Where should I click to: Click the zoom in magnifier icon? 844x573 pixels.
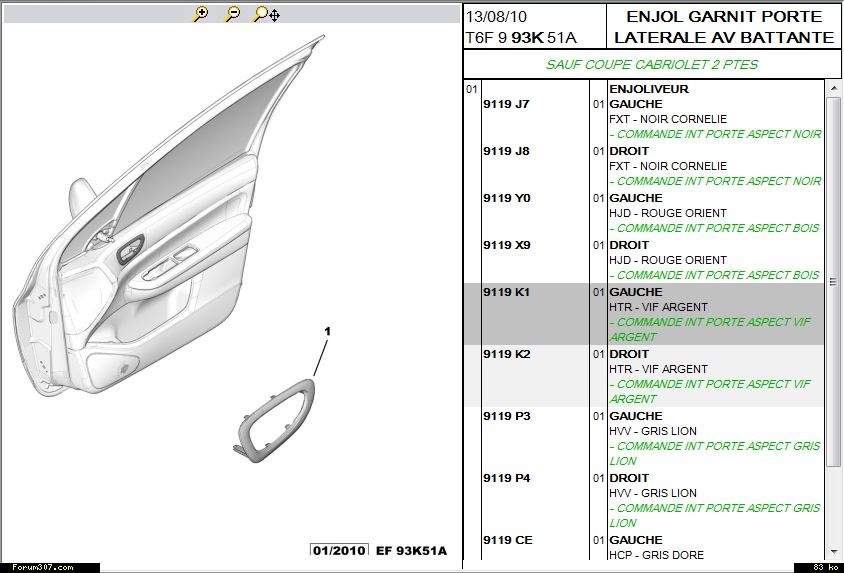[201, 14]
